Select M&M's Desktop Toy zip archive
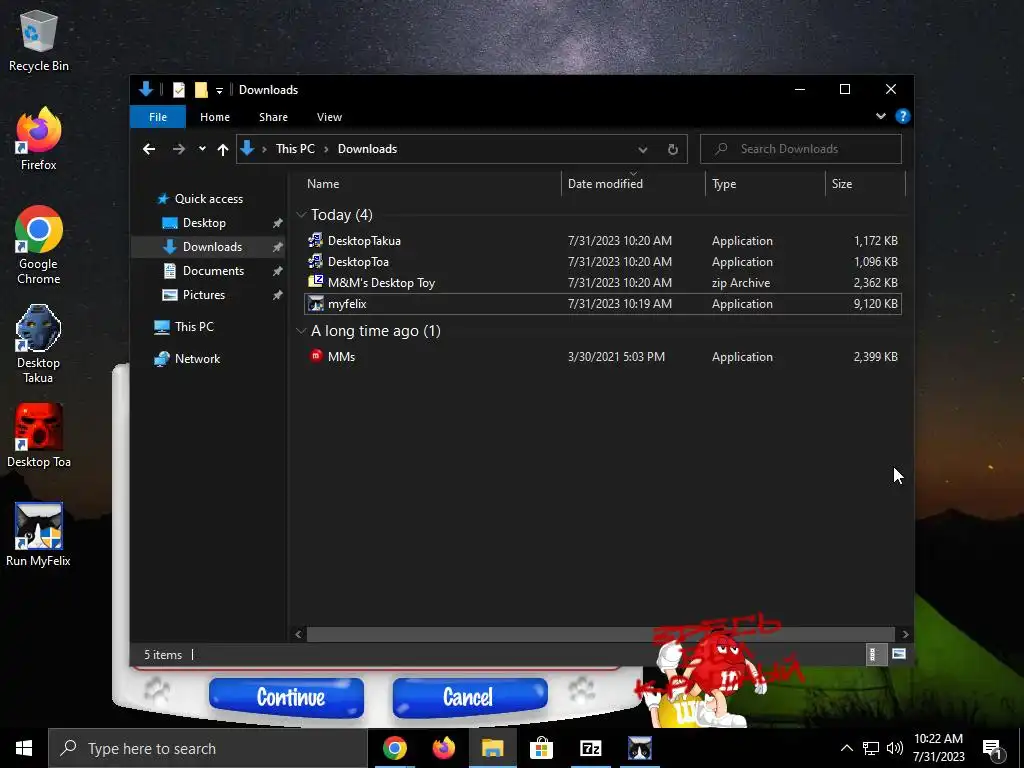Image resolution: width=1024 pixels, height=768 pixels. [603, 283]
